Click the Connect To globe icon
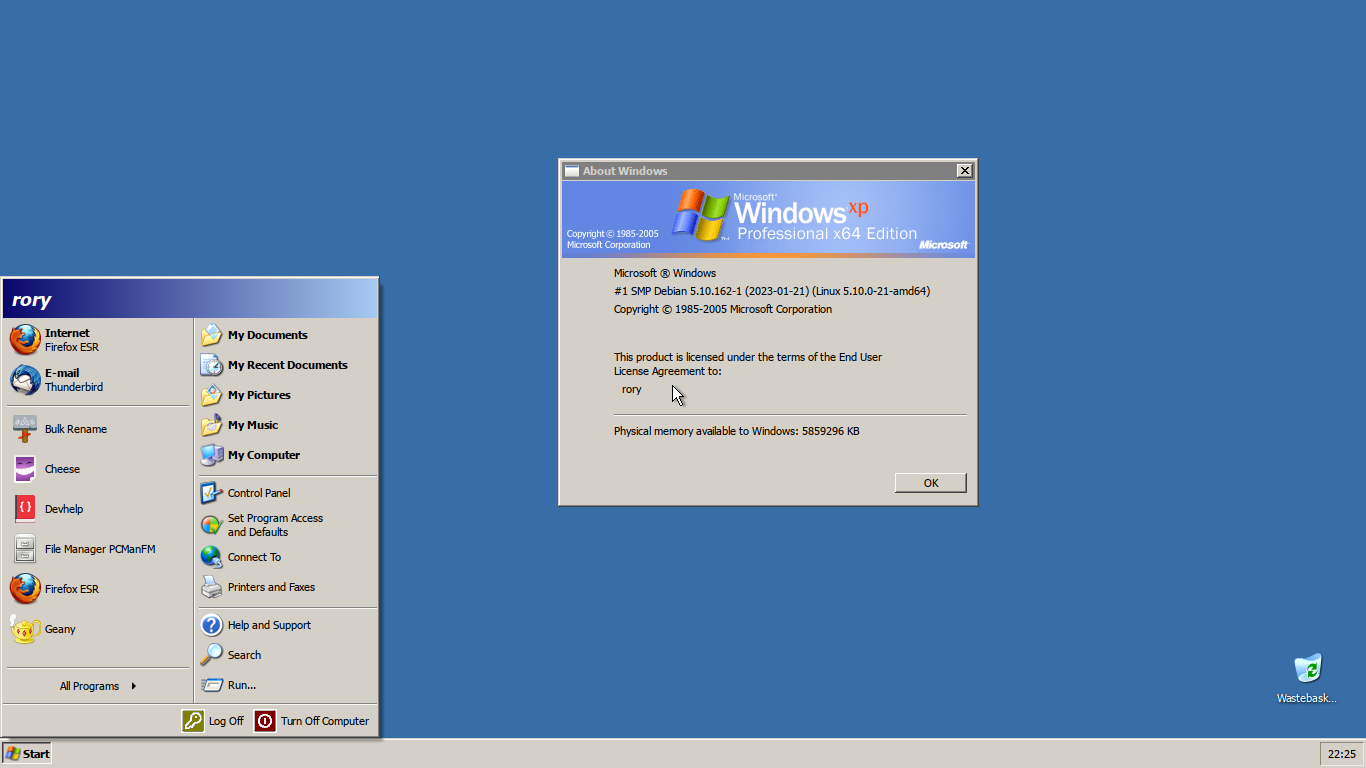 [211, 557]
